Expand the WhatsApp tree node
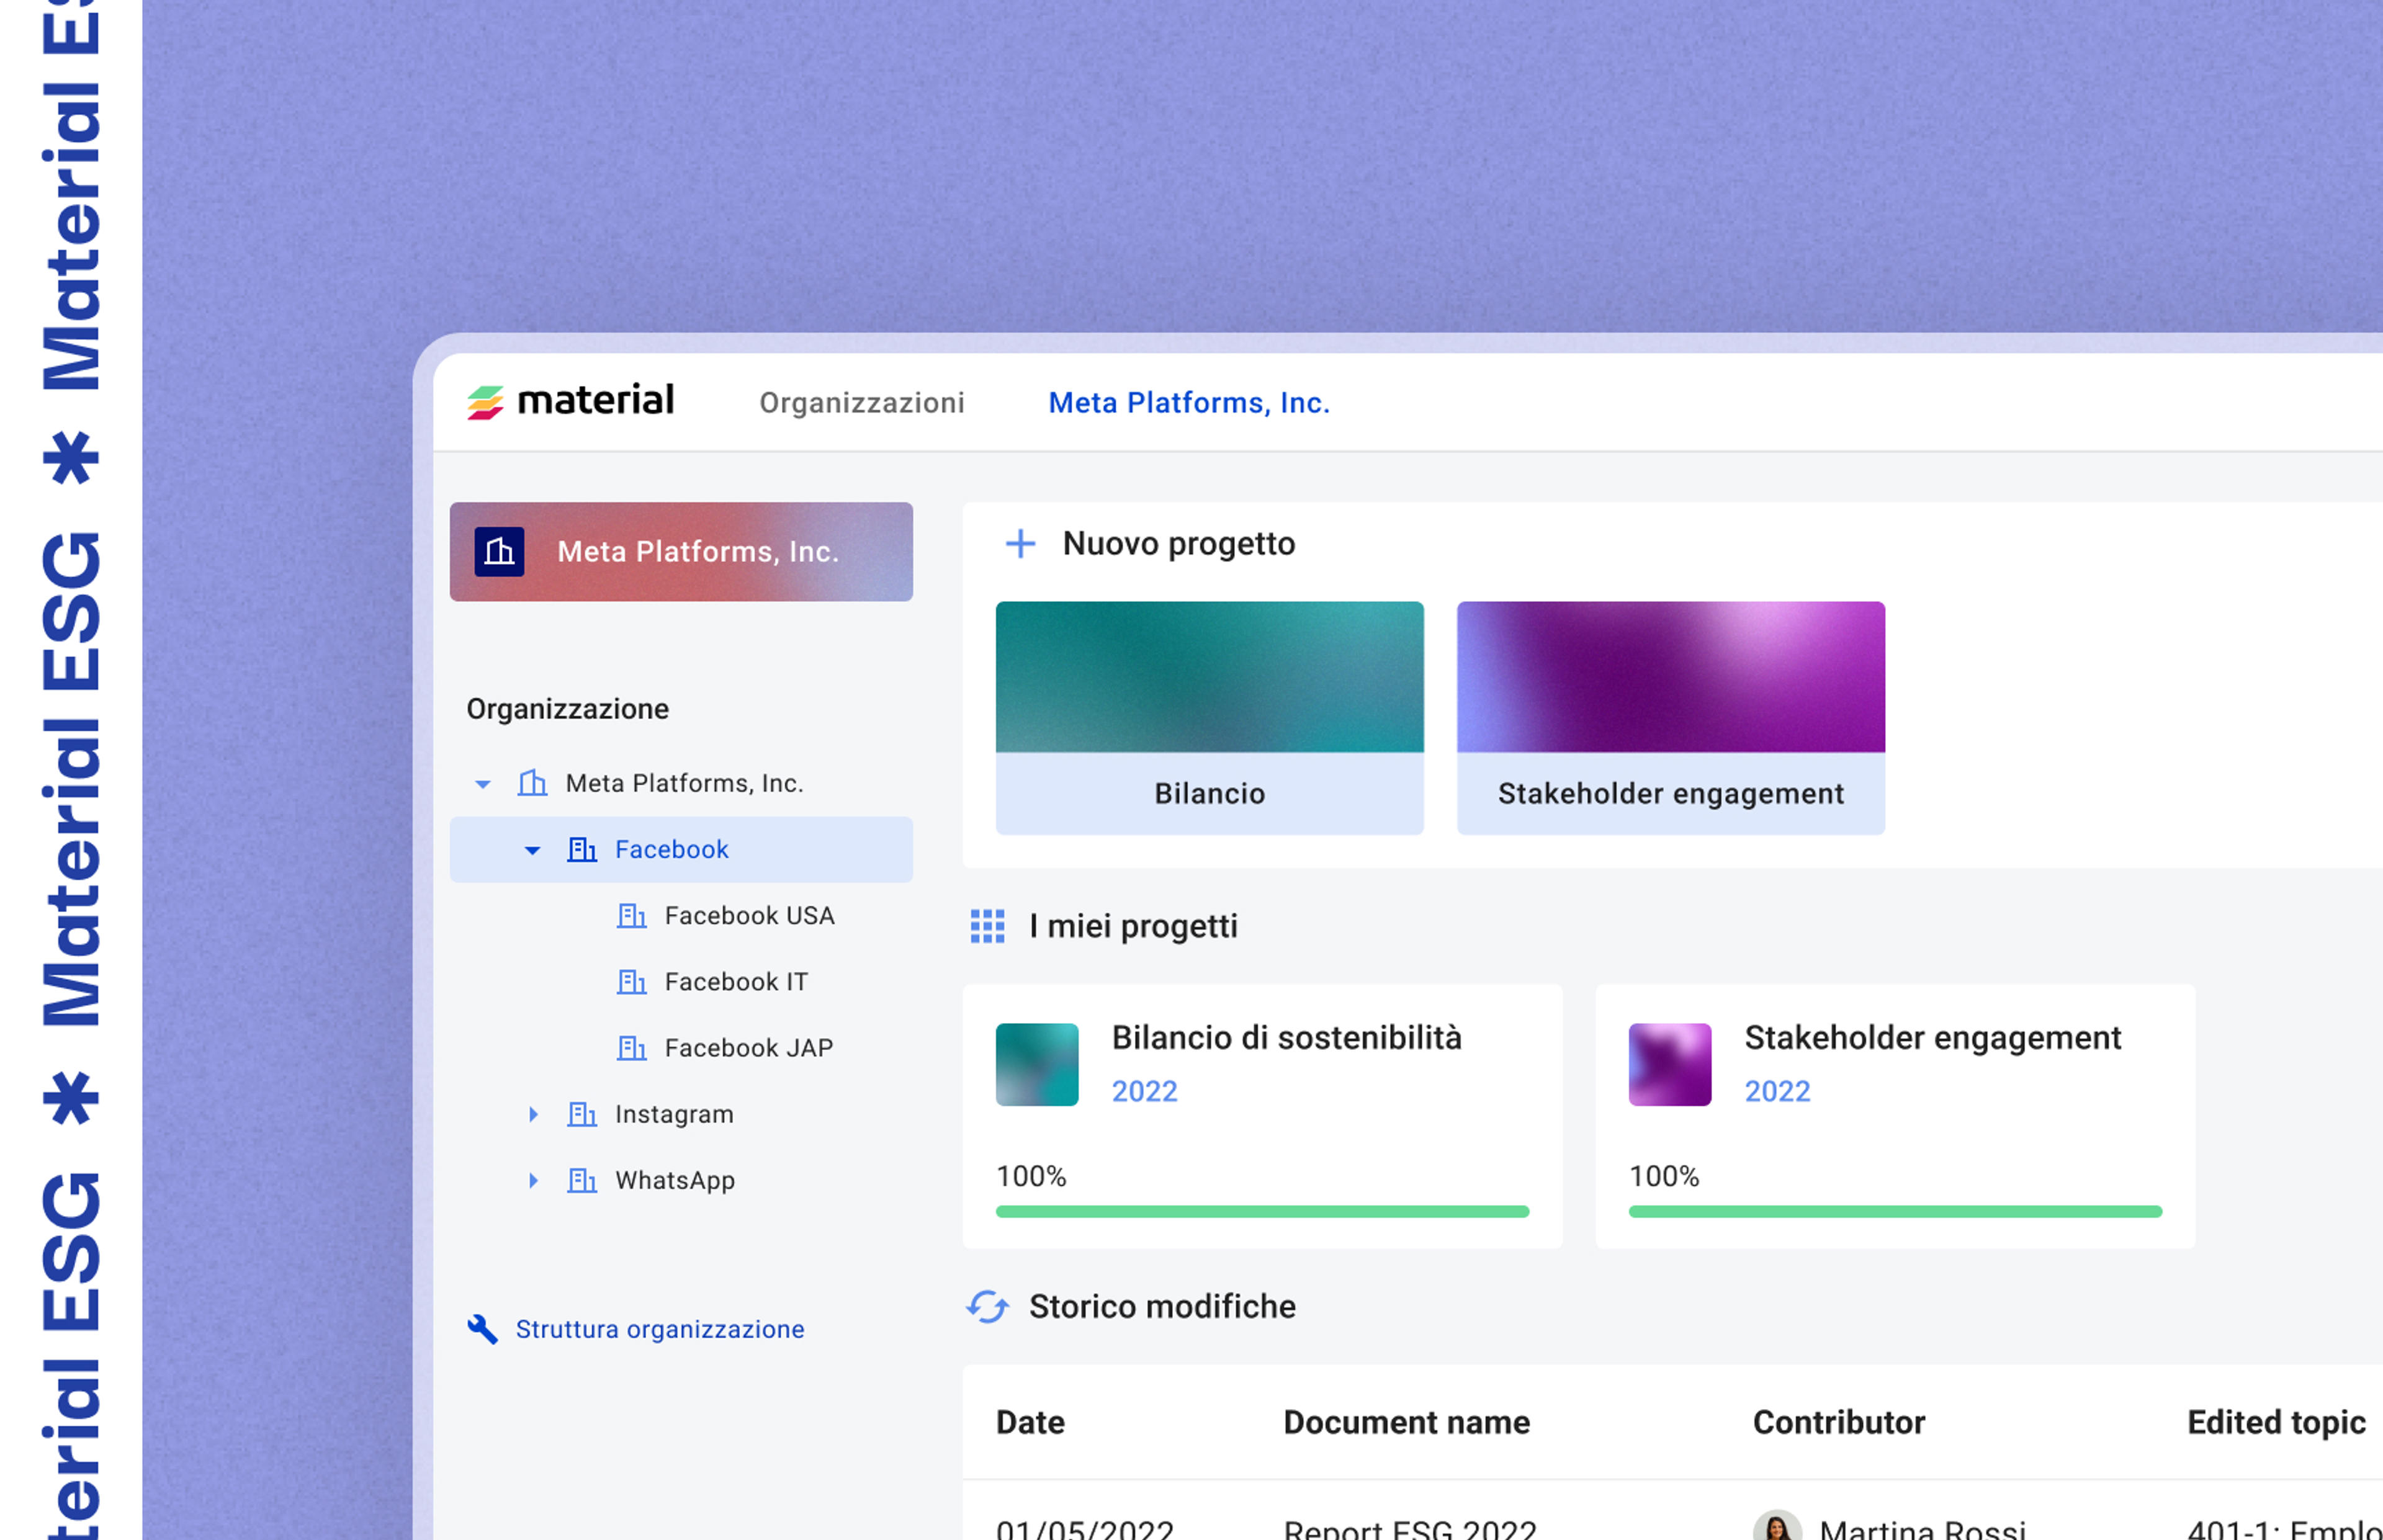Screen dimensions: 2383x1540 click(533, 1180)
